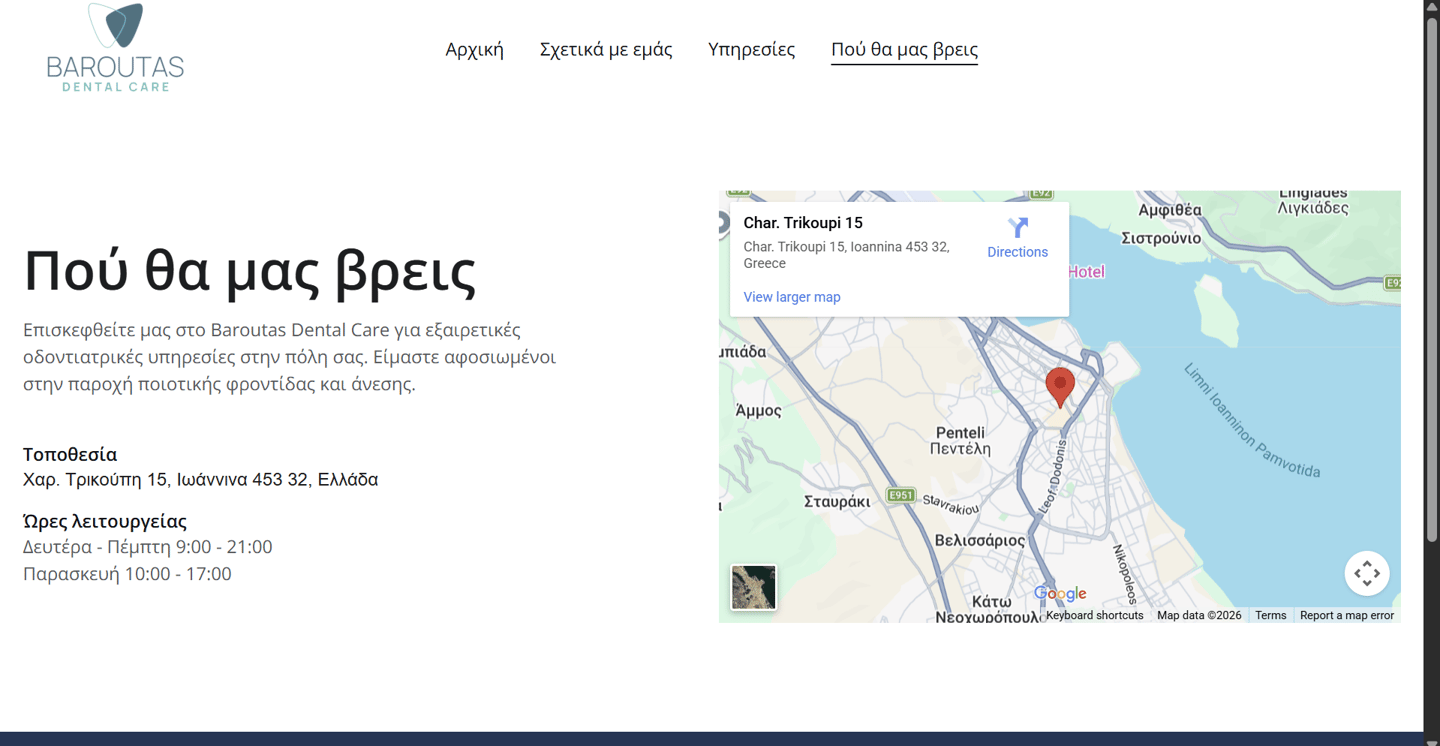The image size is (1440, 746).
Task: Click the red location pin on map
Action: [1060, 387]
